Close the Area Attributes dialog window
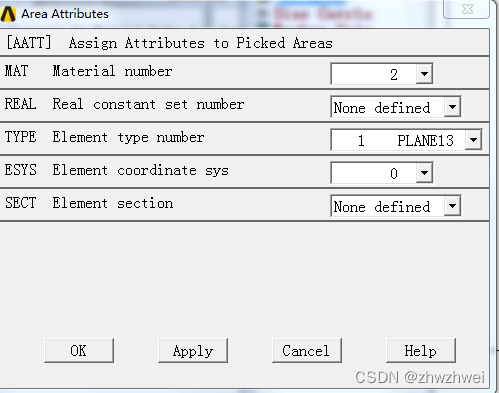Viewport: 499px width, 393px height. tap(467, 9)
